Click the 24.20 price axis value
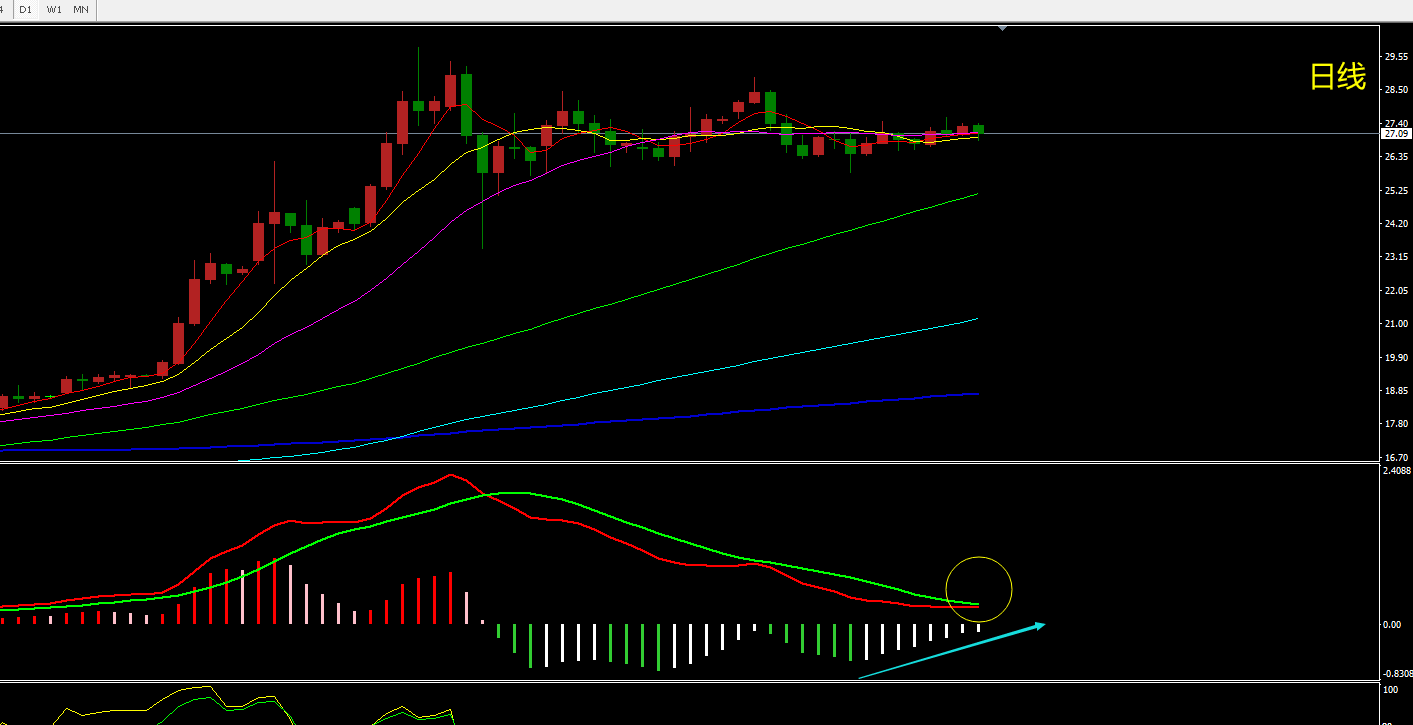 point(1396,224)
